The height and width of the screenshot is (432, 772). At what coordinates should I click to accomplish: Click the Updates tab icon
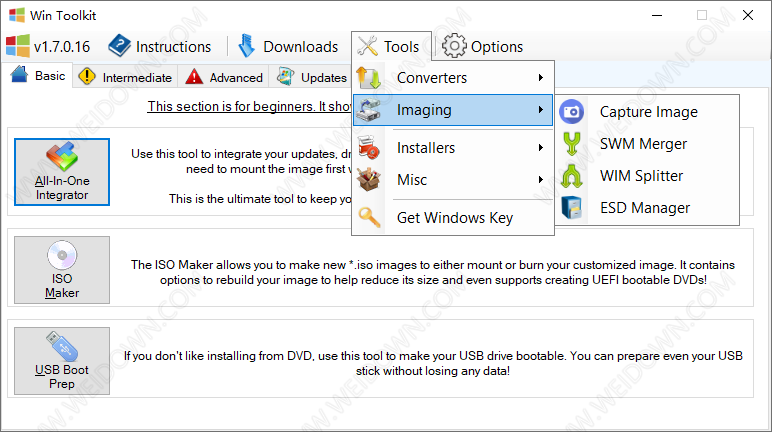286,76
